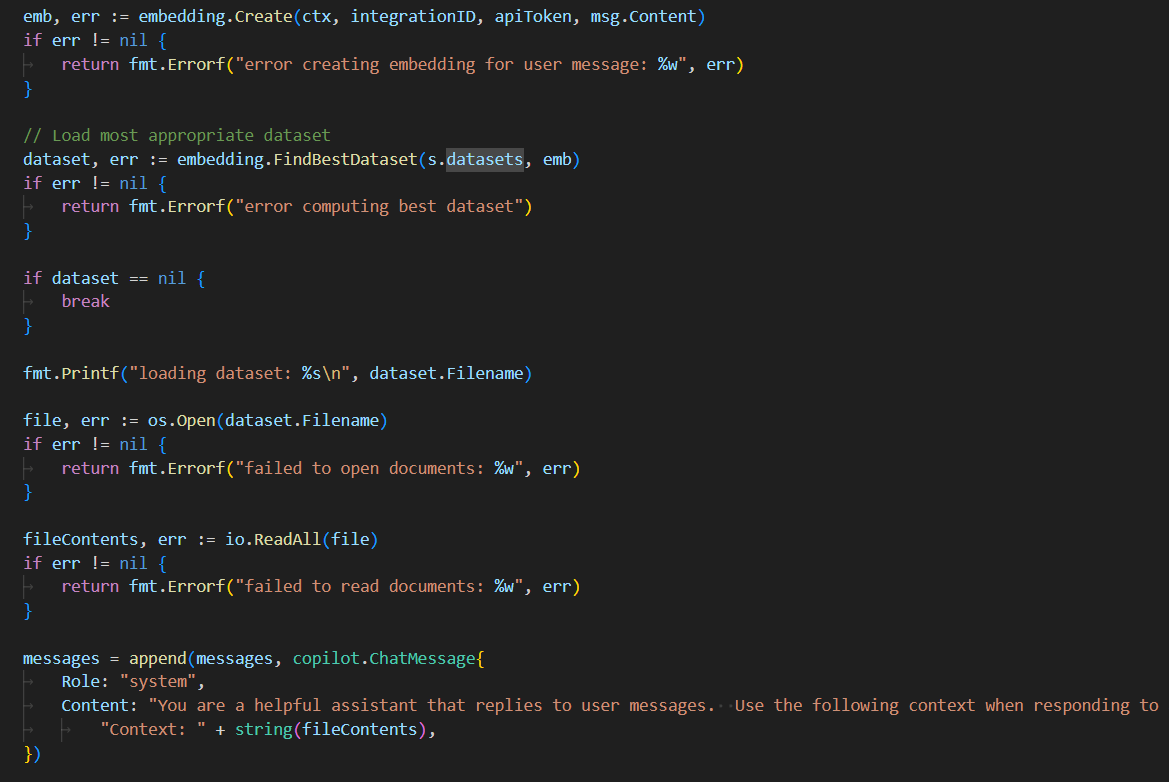This screenshot has height=782, width=1169.
Task: Click the string "failed to open documents: %w"
Action: (x=379, y=468)
